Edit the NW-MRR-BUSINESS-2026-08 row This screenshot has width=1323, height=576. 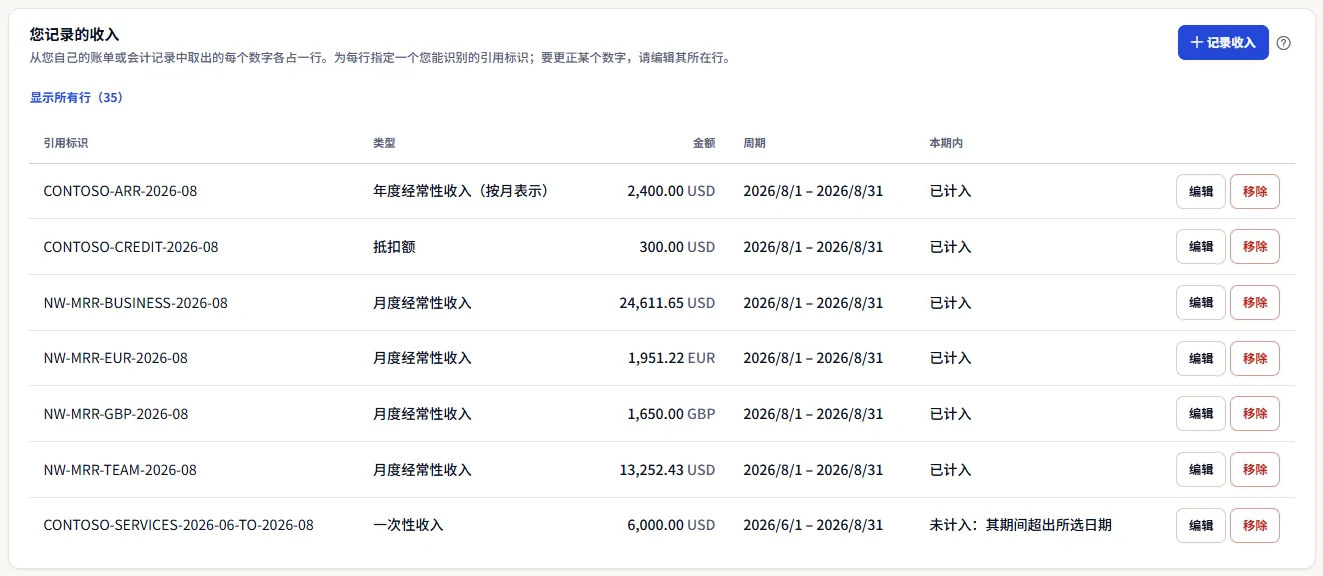tap(1201, 303)
